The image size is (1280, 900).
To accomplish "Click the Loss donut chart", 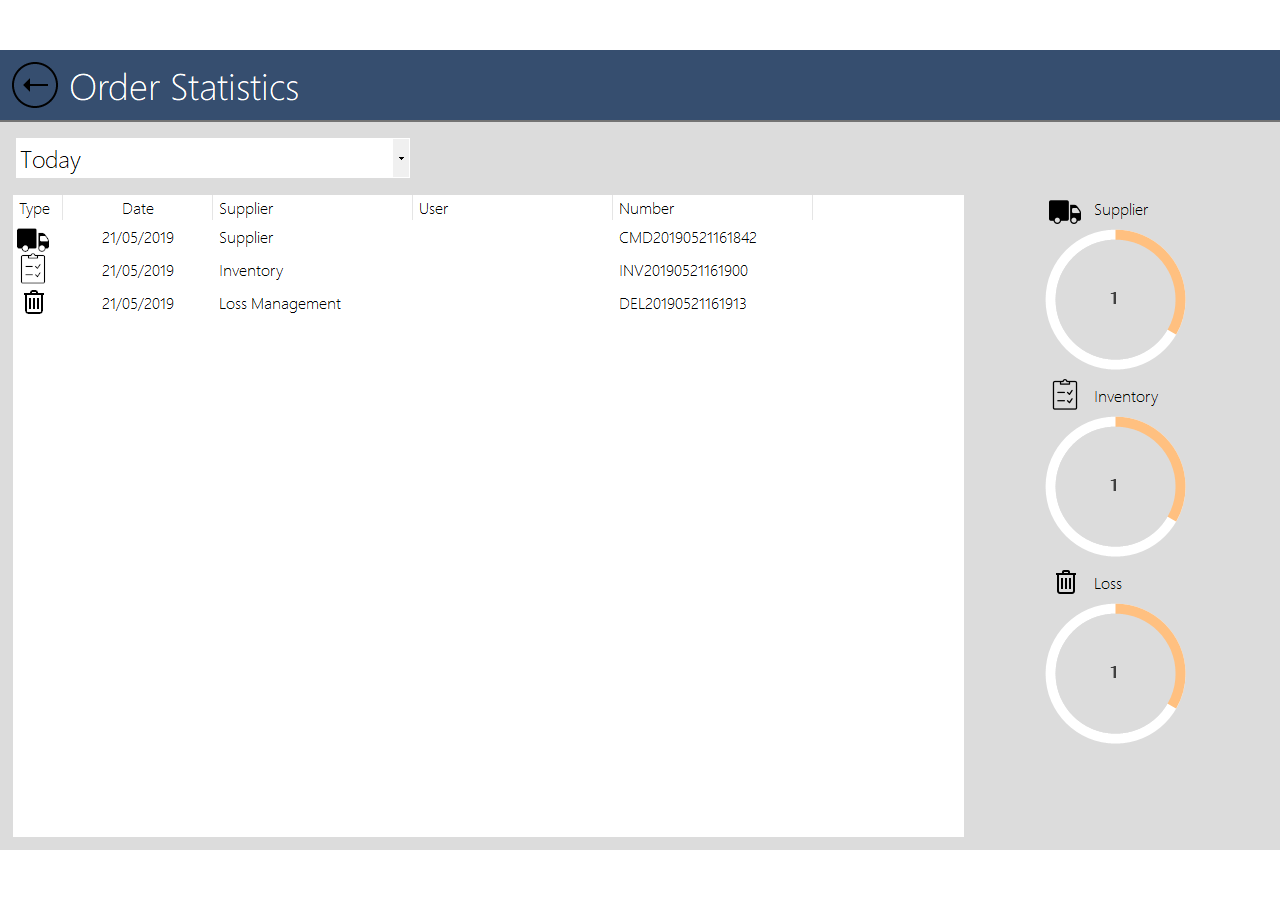I will [1115, 673].
